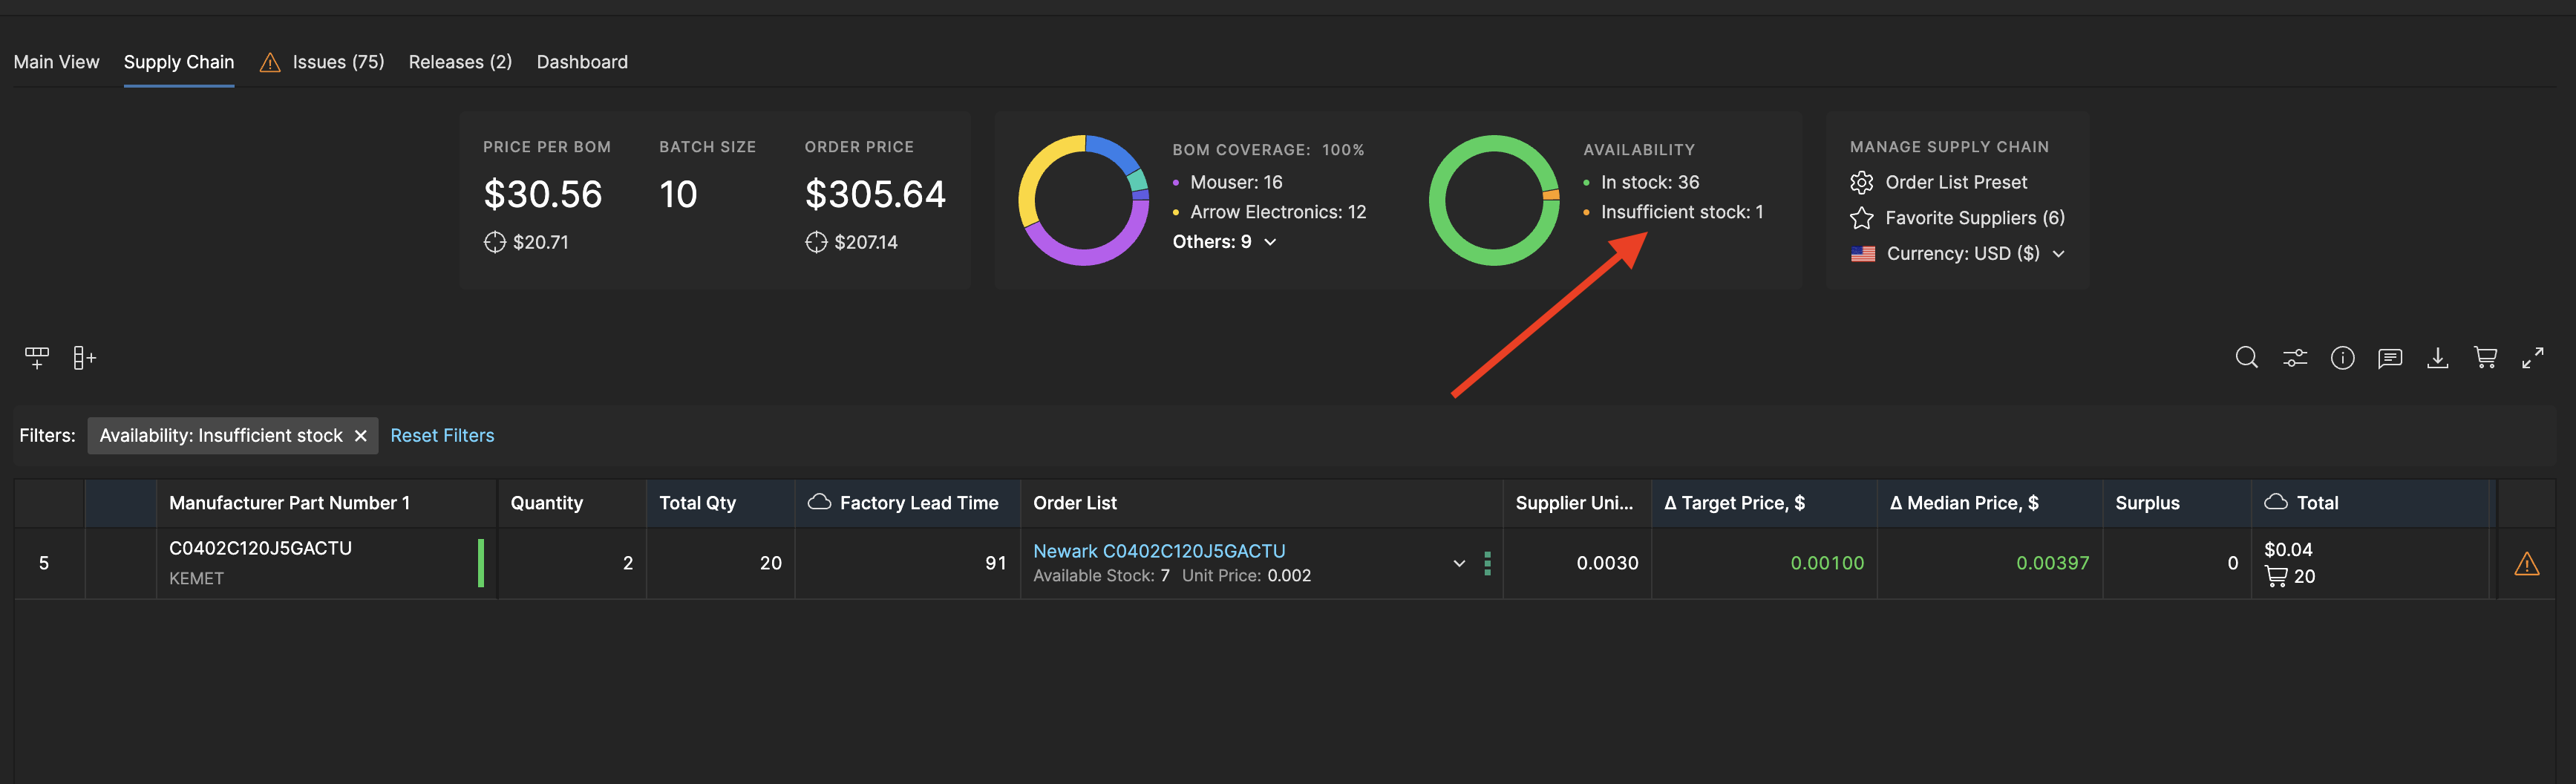Remove the Availability Insufficient stock filter
Viewport: 2576px width, 784px height.
(x=360, y=435)
